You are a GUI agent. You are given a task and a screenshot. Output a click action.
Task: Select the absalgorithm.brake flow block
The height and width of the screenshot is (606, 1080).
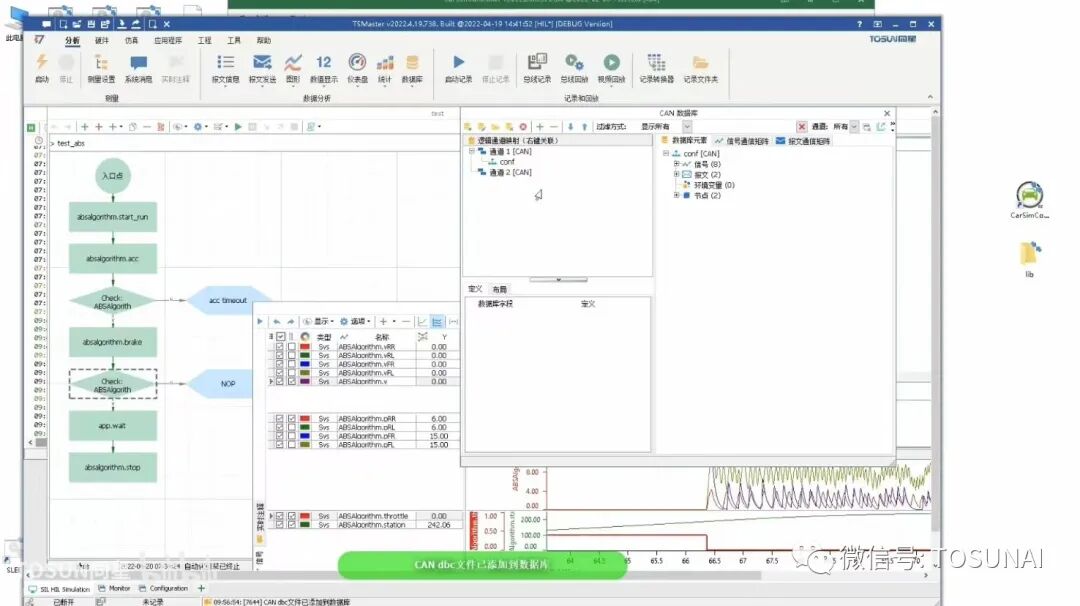pyautogui.click(x=113, y=342)
